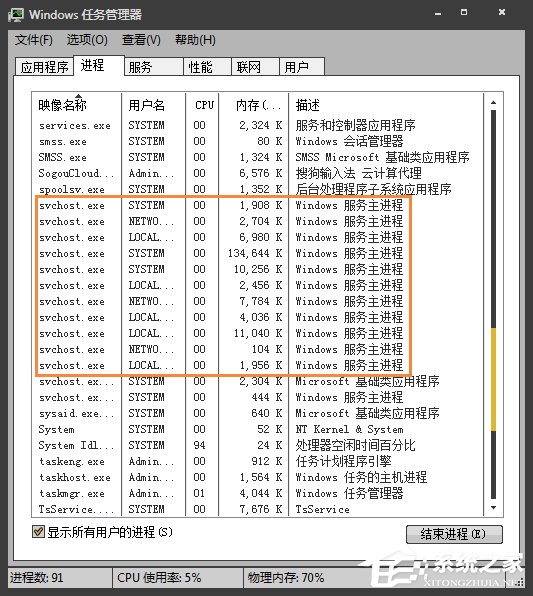533x596 pixels.
Task: Open the 查看(V) menu
Action: click(x=141, y=40)
